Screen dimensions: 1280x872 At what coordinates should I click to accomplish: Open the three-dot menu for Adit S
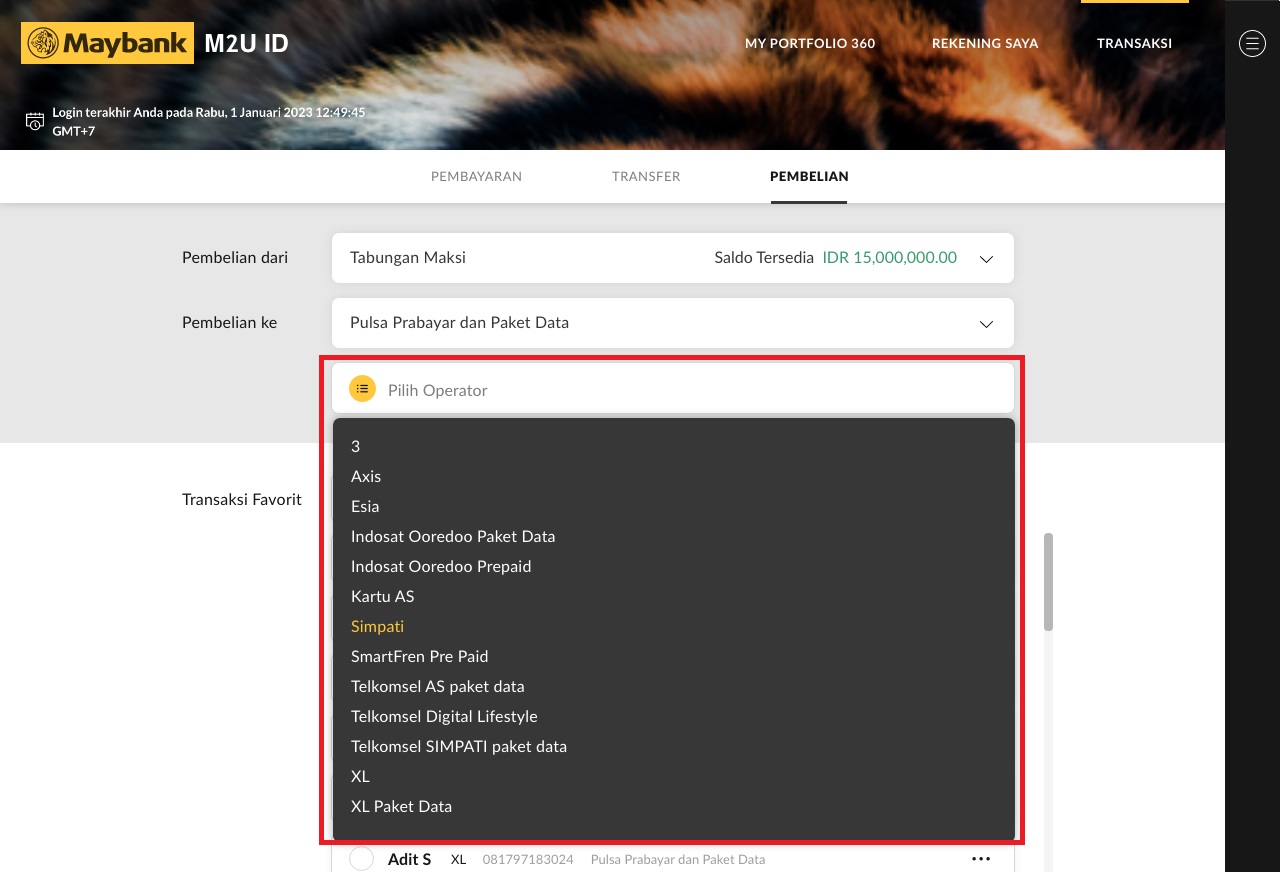pyautogui.click(x=981, y=859)
